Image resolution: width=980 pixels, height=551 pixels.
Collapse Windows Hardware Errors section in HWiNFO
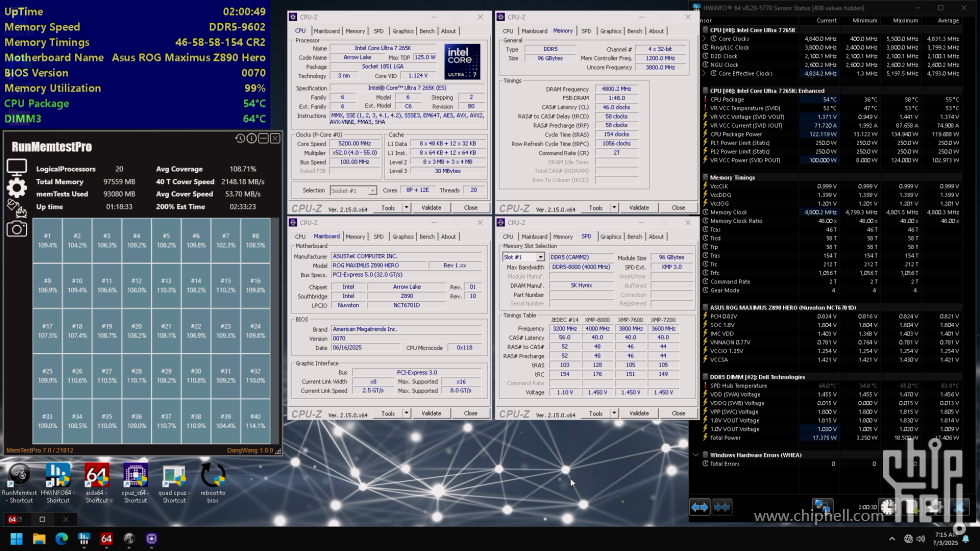(x=696, y=455)
